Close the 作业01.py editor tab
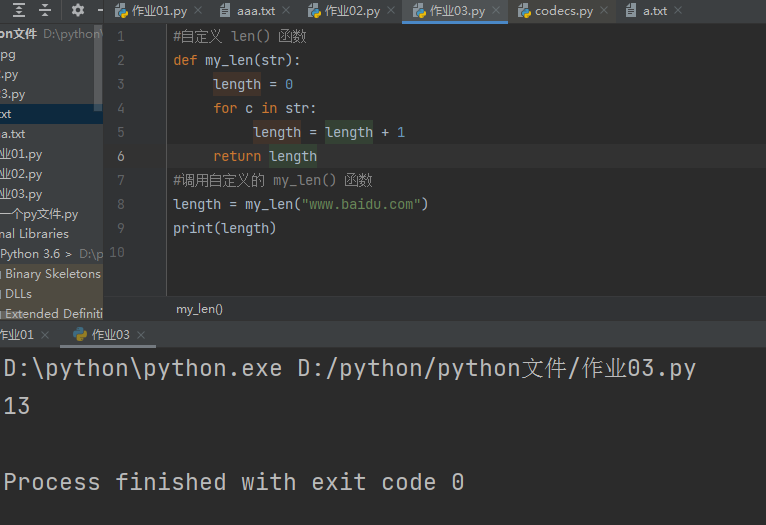766x525 pixels. 197,11
